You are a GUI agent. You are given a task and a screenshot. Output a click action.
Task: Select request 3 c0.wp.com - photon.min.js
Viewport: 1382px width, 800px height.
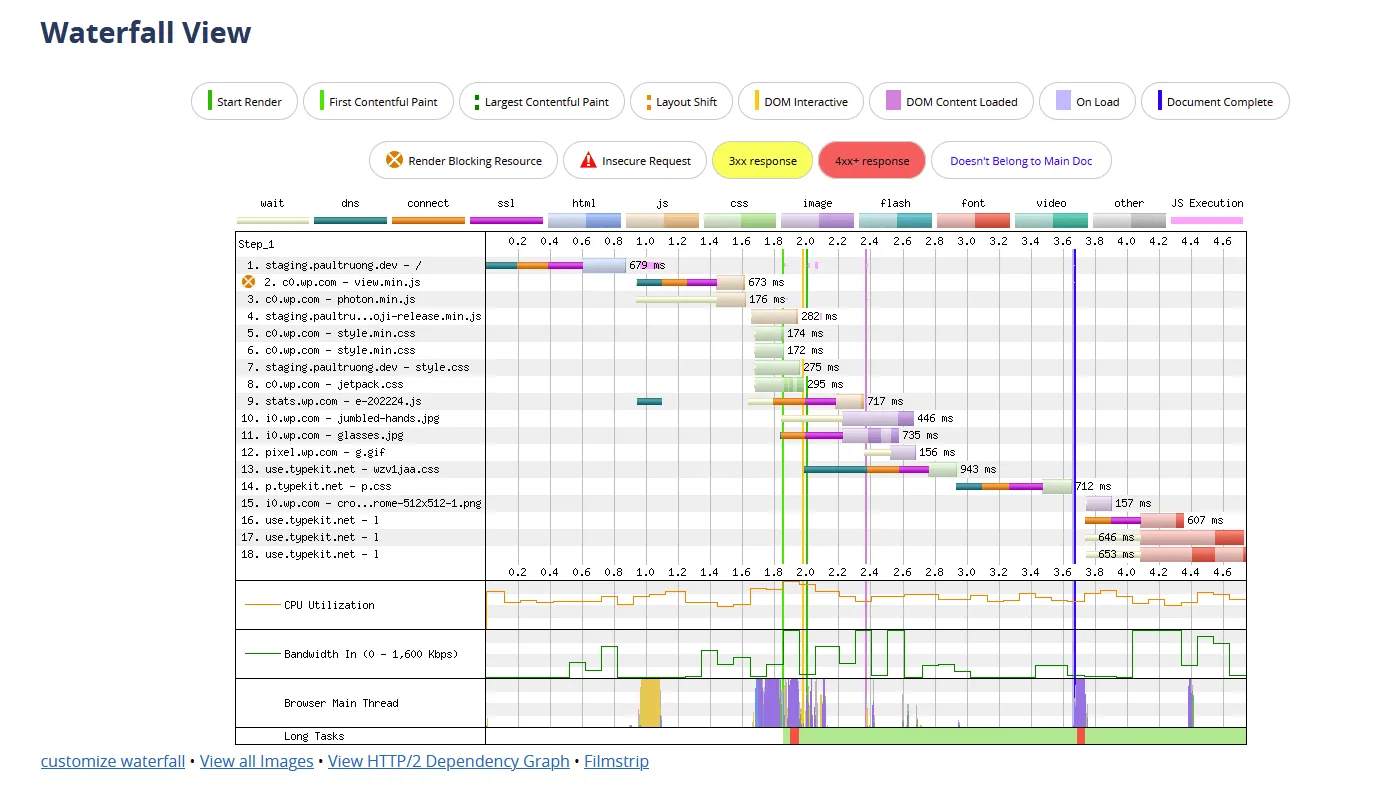click(x=331, y=299)
